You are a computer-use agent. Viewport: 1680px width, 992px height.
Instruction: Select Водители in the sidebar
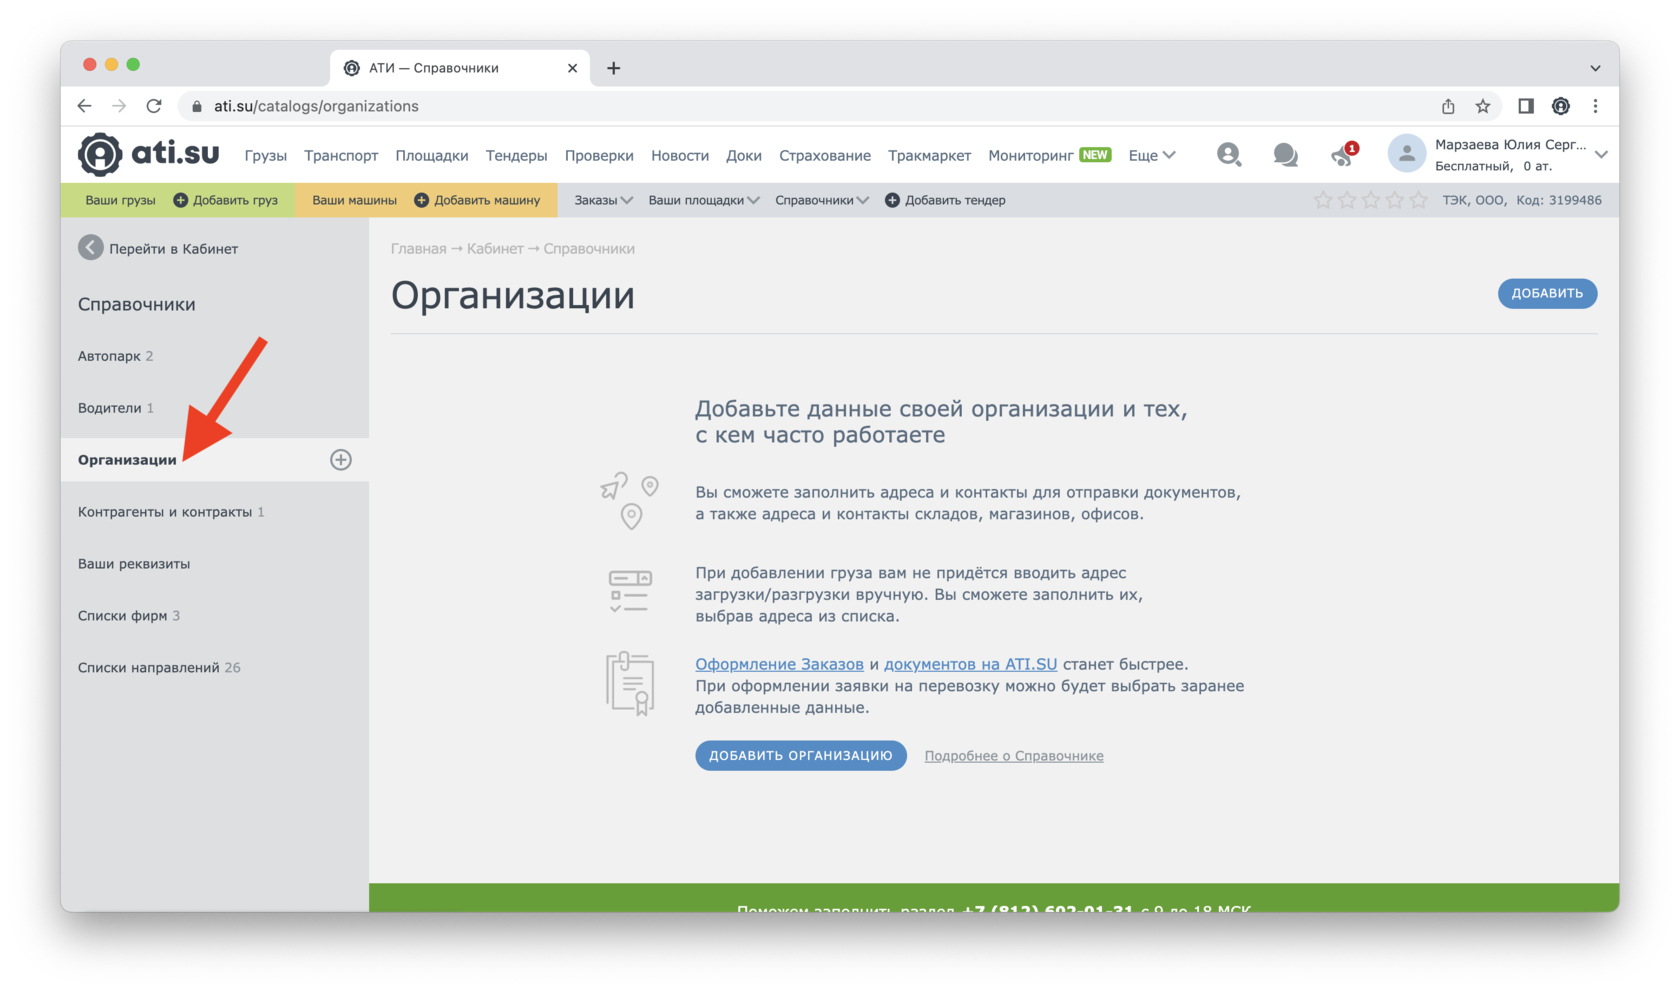(110, 408)
